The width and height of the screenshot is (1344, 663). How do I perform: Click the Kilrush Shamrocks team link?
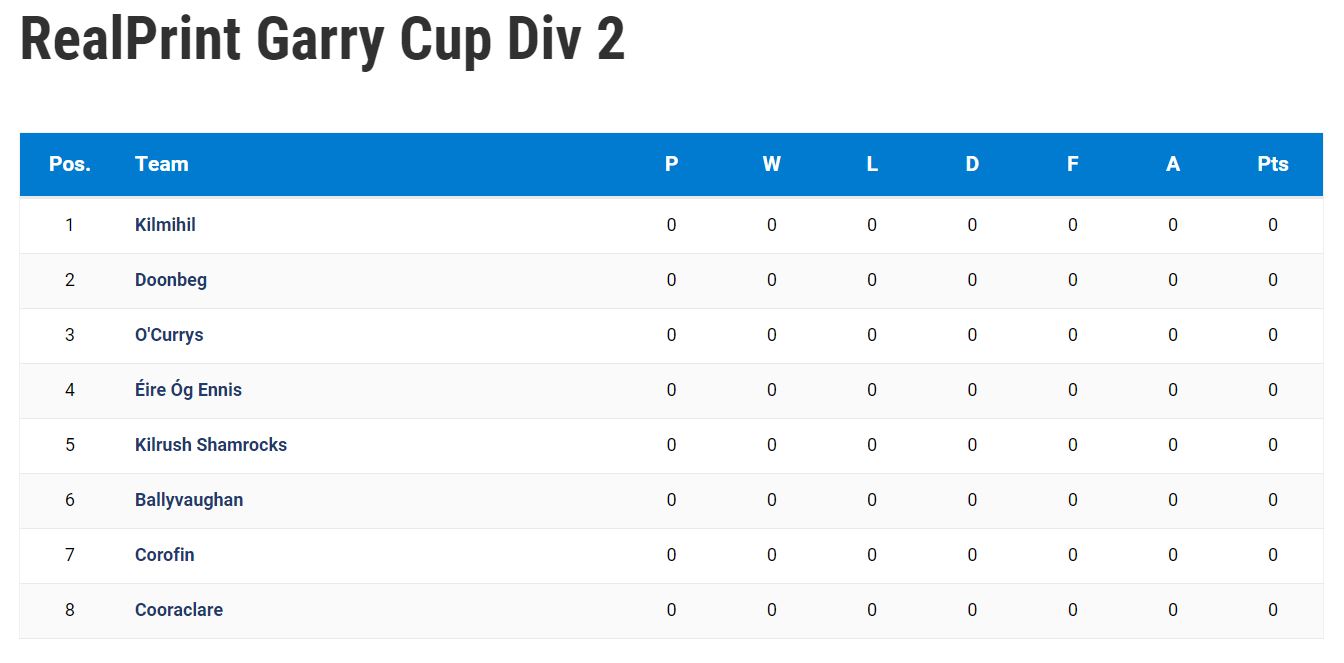pyautogui.click(x=211, y=445)
